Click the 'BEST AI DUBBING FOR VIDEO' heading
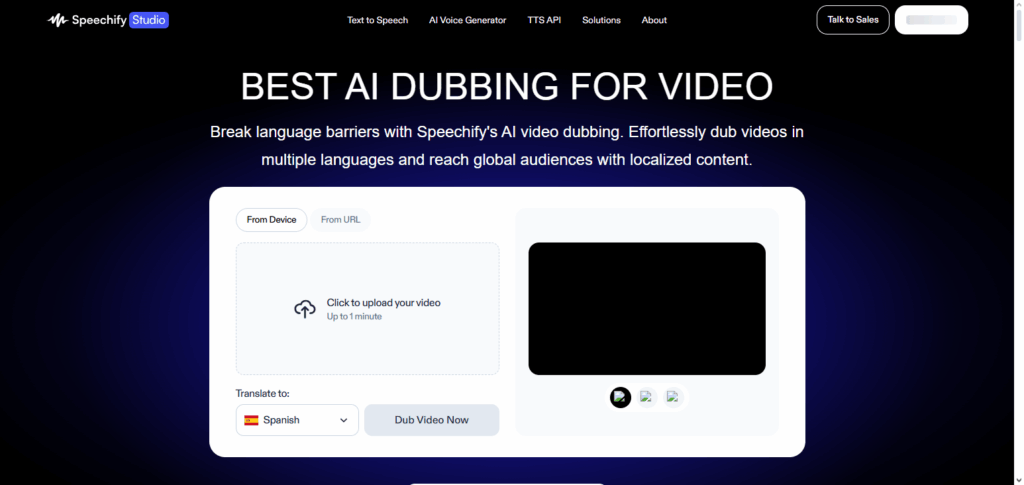This screenshot has height=485, width=1024. click(507, 86)
